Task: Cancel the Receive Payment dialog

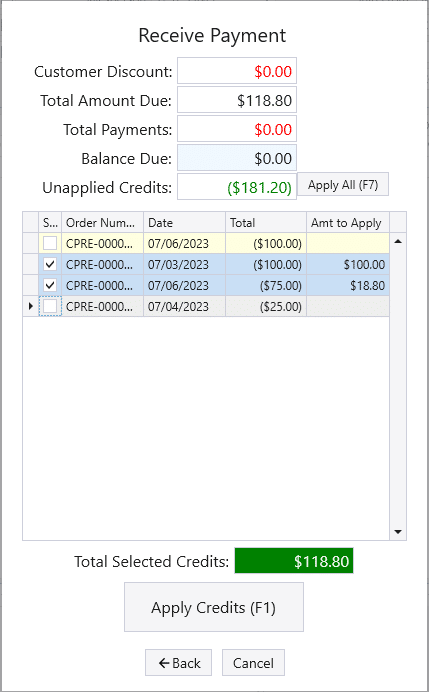Action: click(x=253, y=662)
